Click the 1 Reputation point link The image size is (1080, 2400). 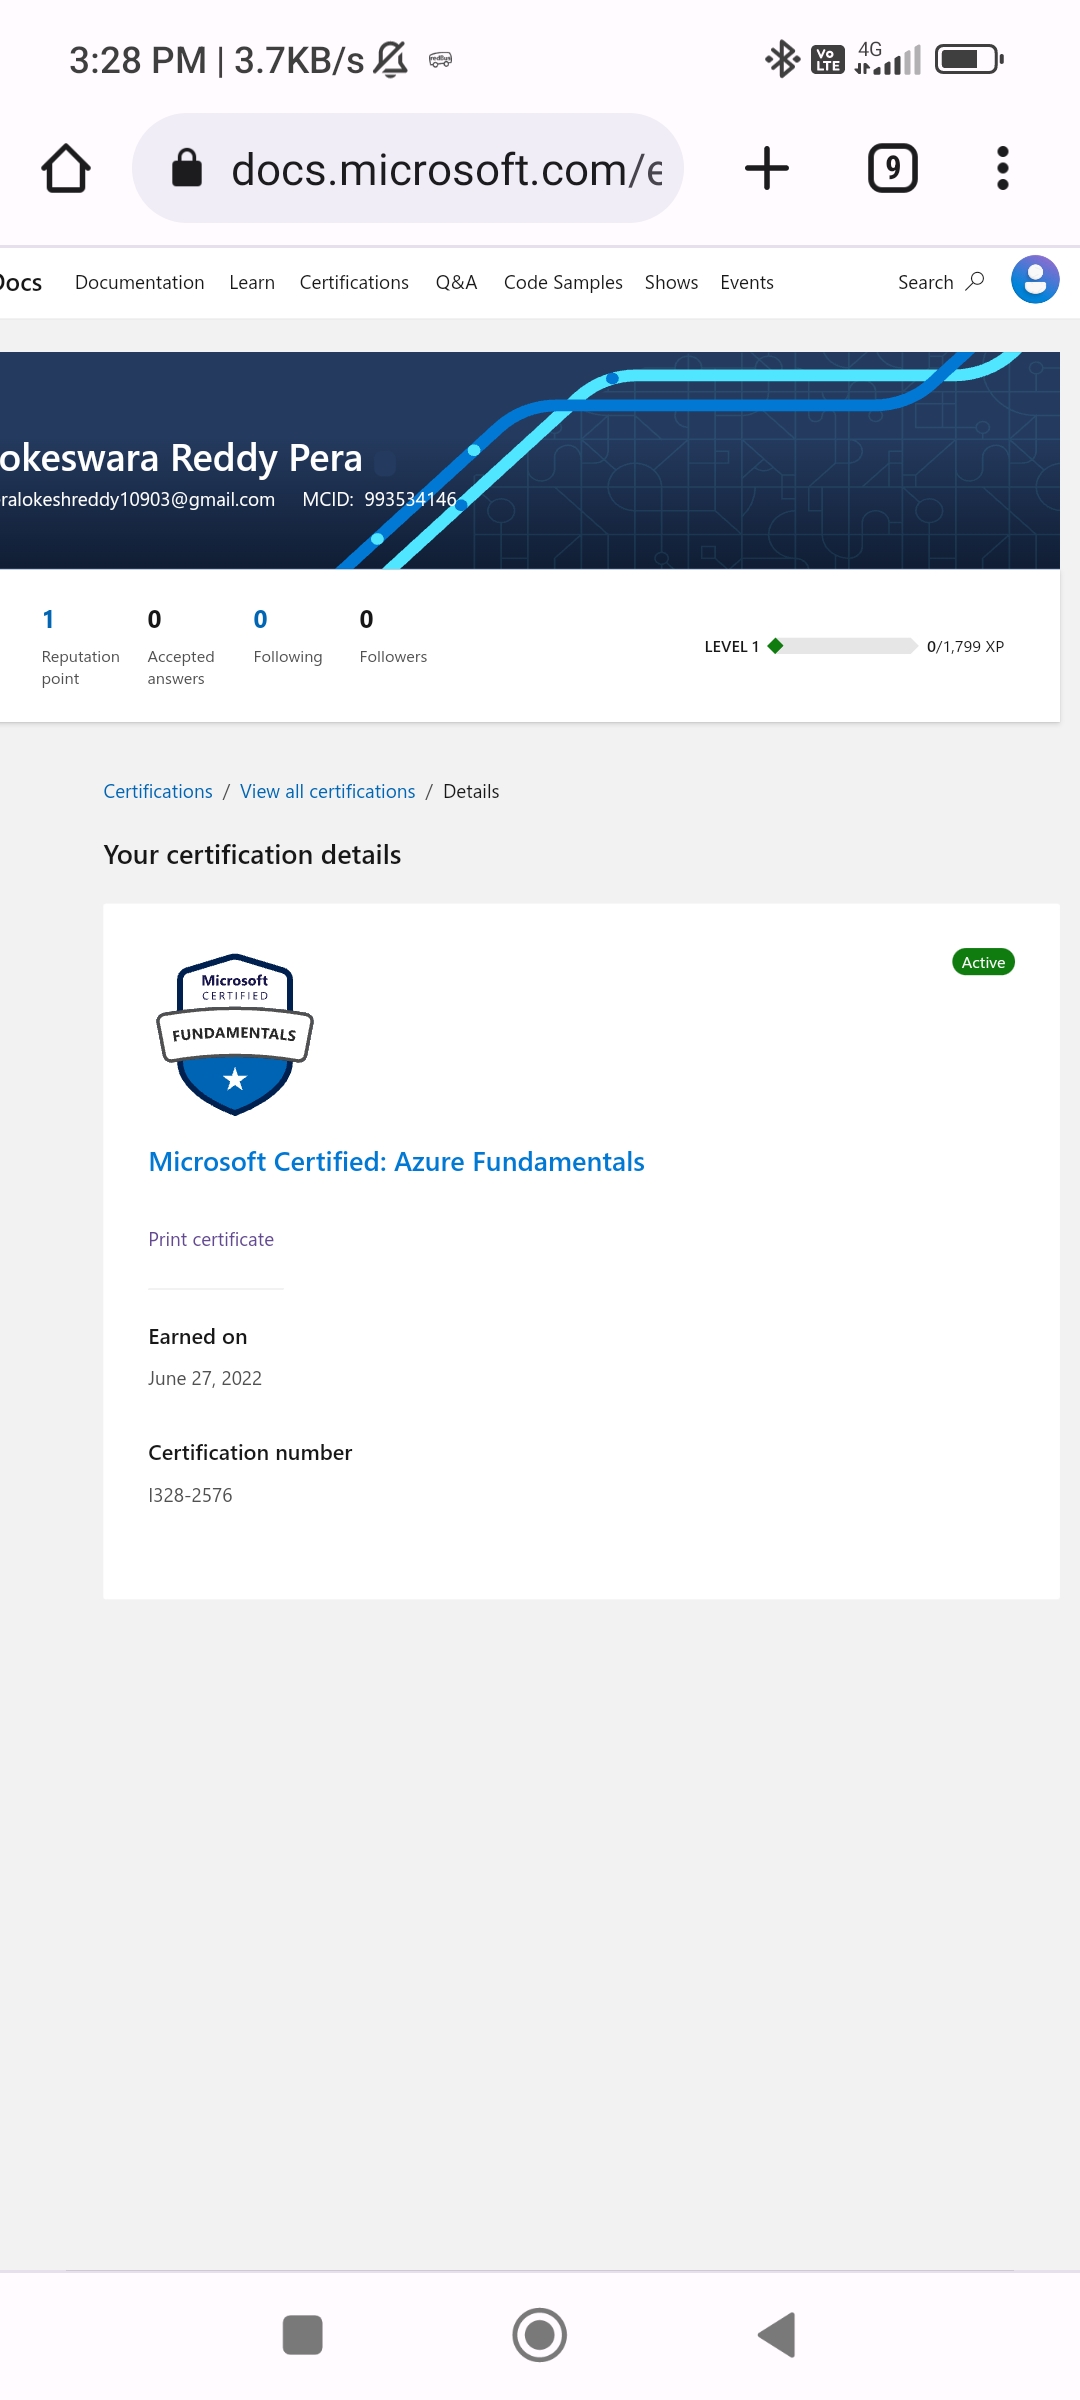tap(80, 647)
